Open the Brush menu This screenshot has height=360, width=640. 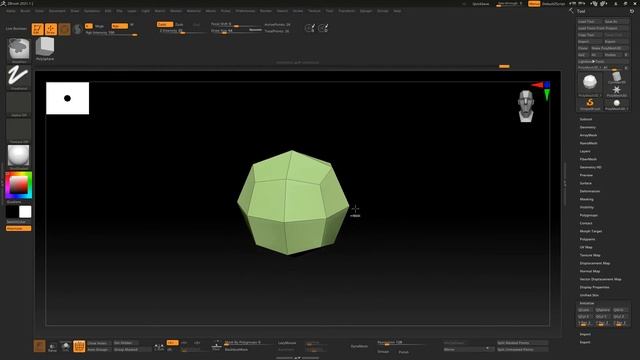pos(25,11)
